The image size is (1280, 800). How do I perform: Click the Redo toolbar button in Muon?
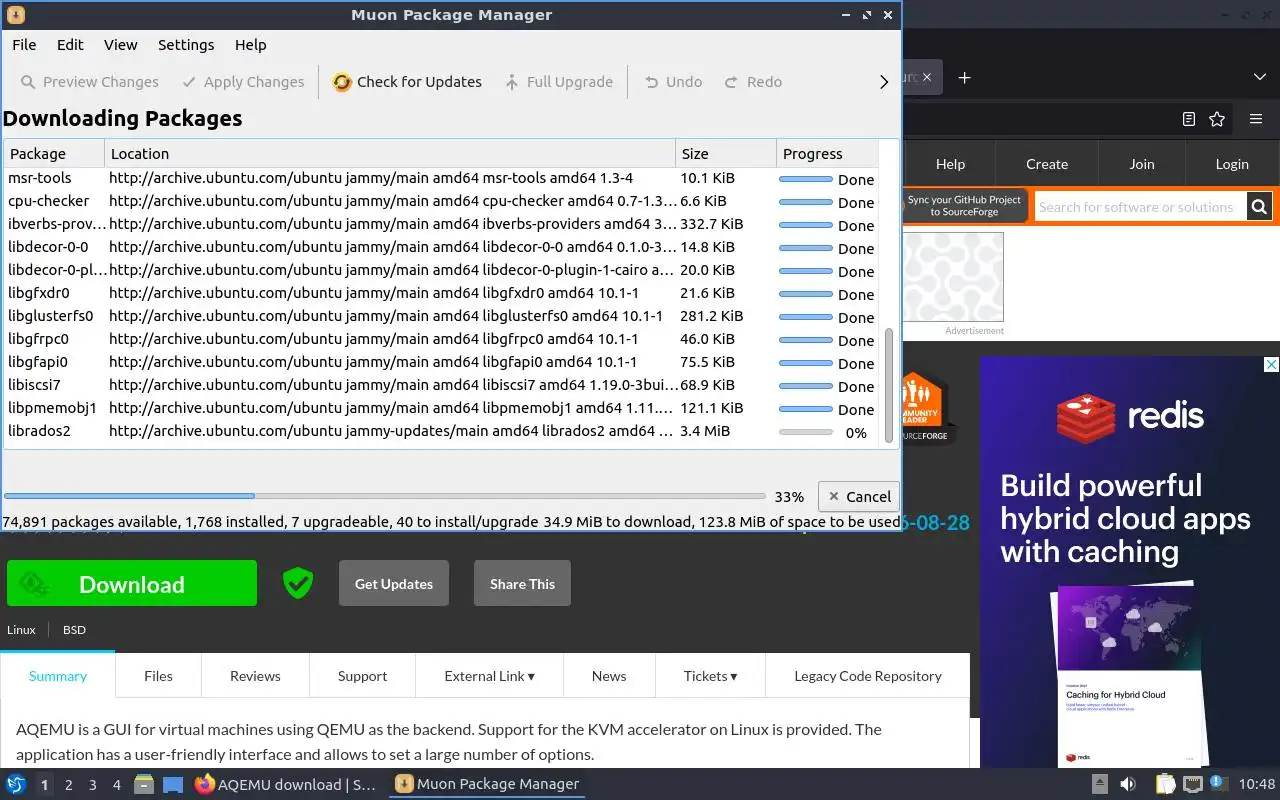tap(753, 82)
